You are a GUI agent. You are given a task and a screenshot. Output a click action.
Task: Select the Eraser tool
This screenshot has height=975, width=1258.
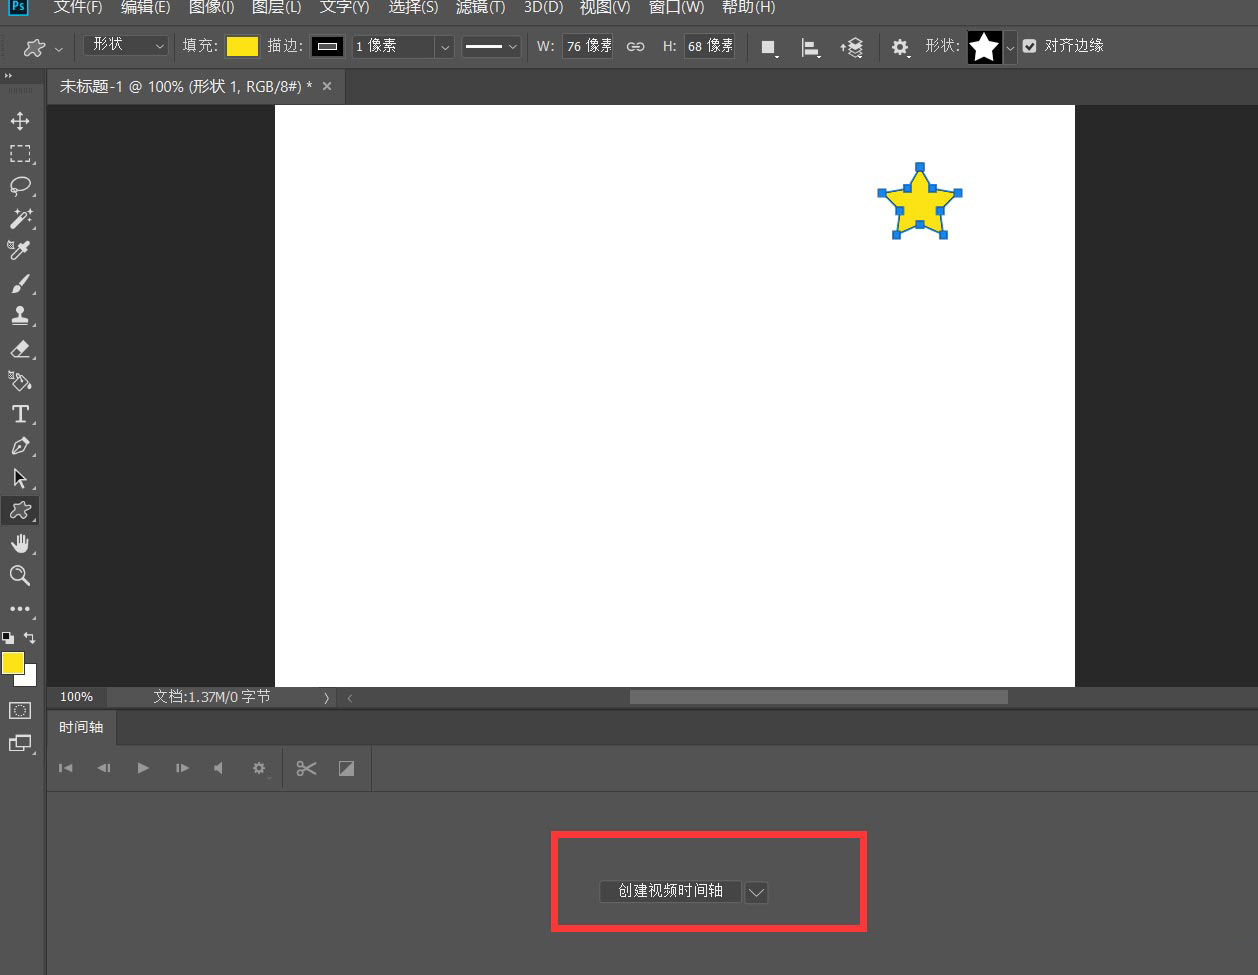20,349
